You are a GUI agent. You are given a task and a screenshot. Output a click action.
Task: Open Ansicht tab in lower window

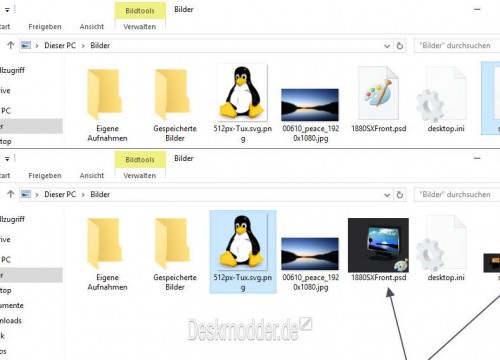pos(92,176)
